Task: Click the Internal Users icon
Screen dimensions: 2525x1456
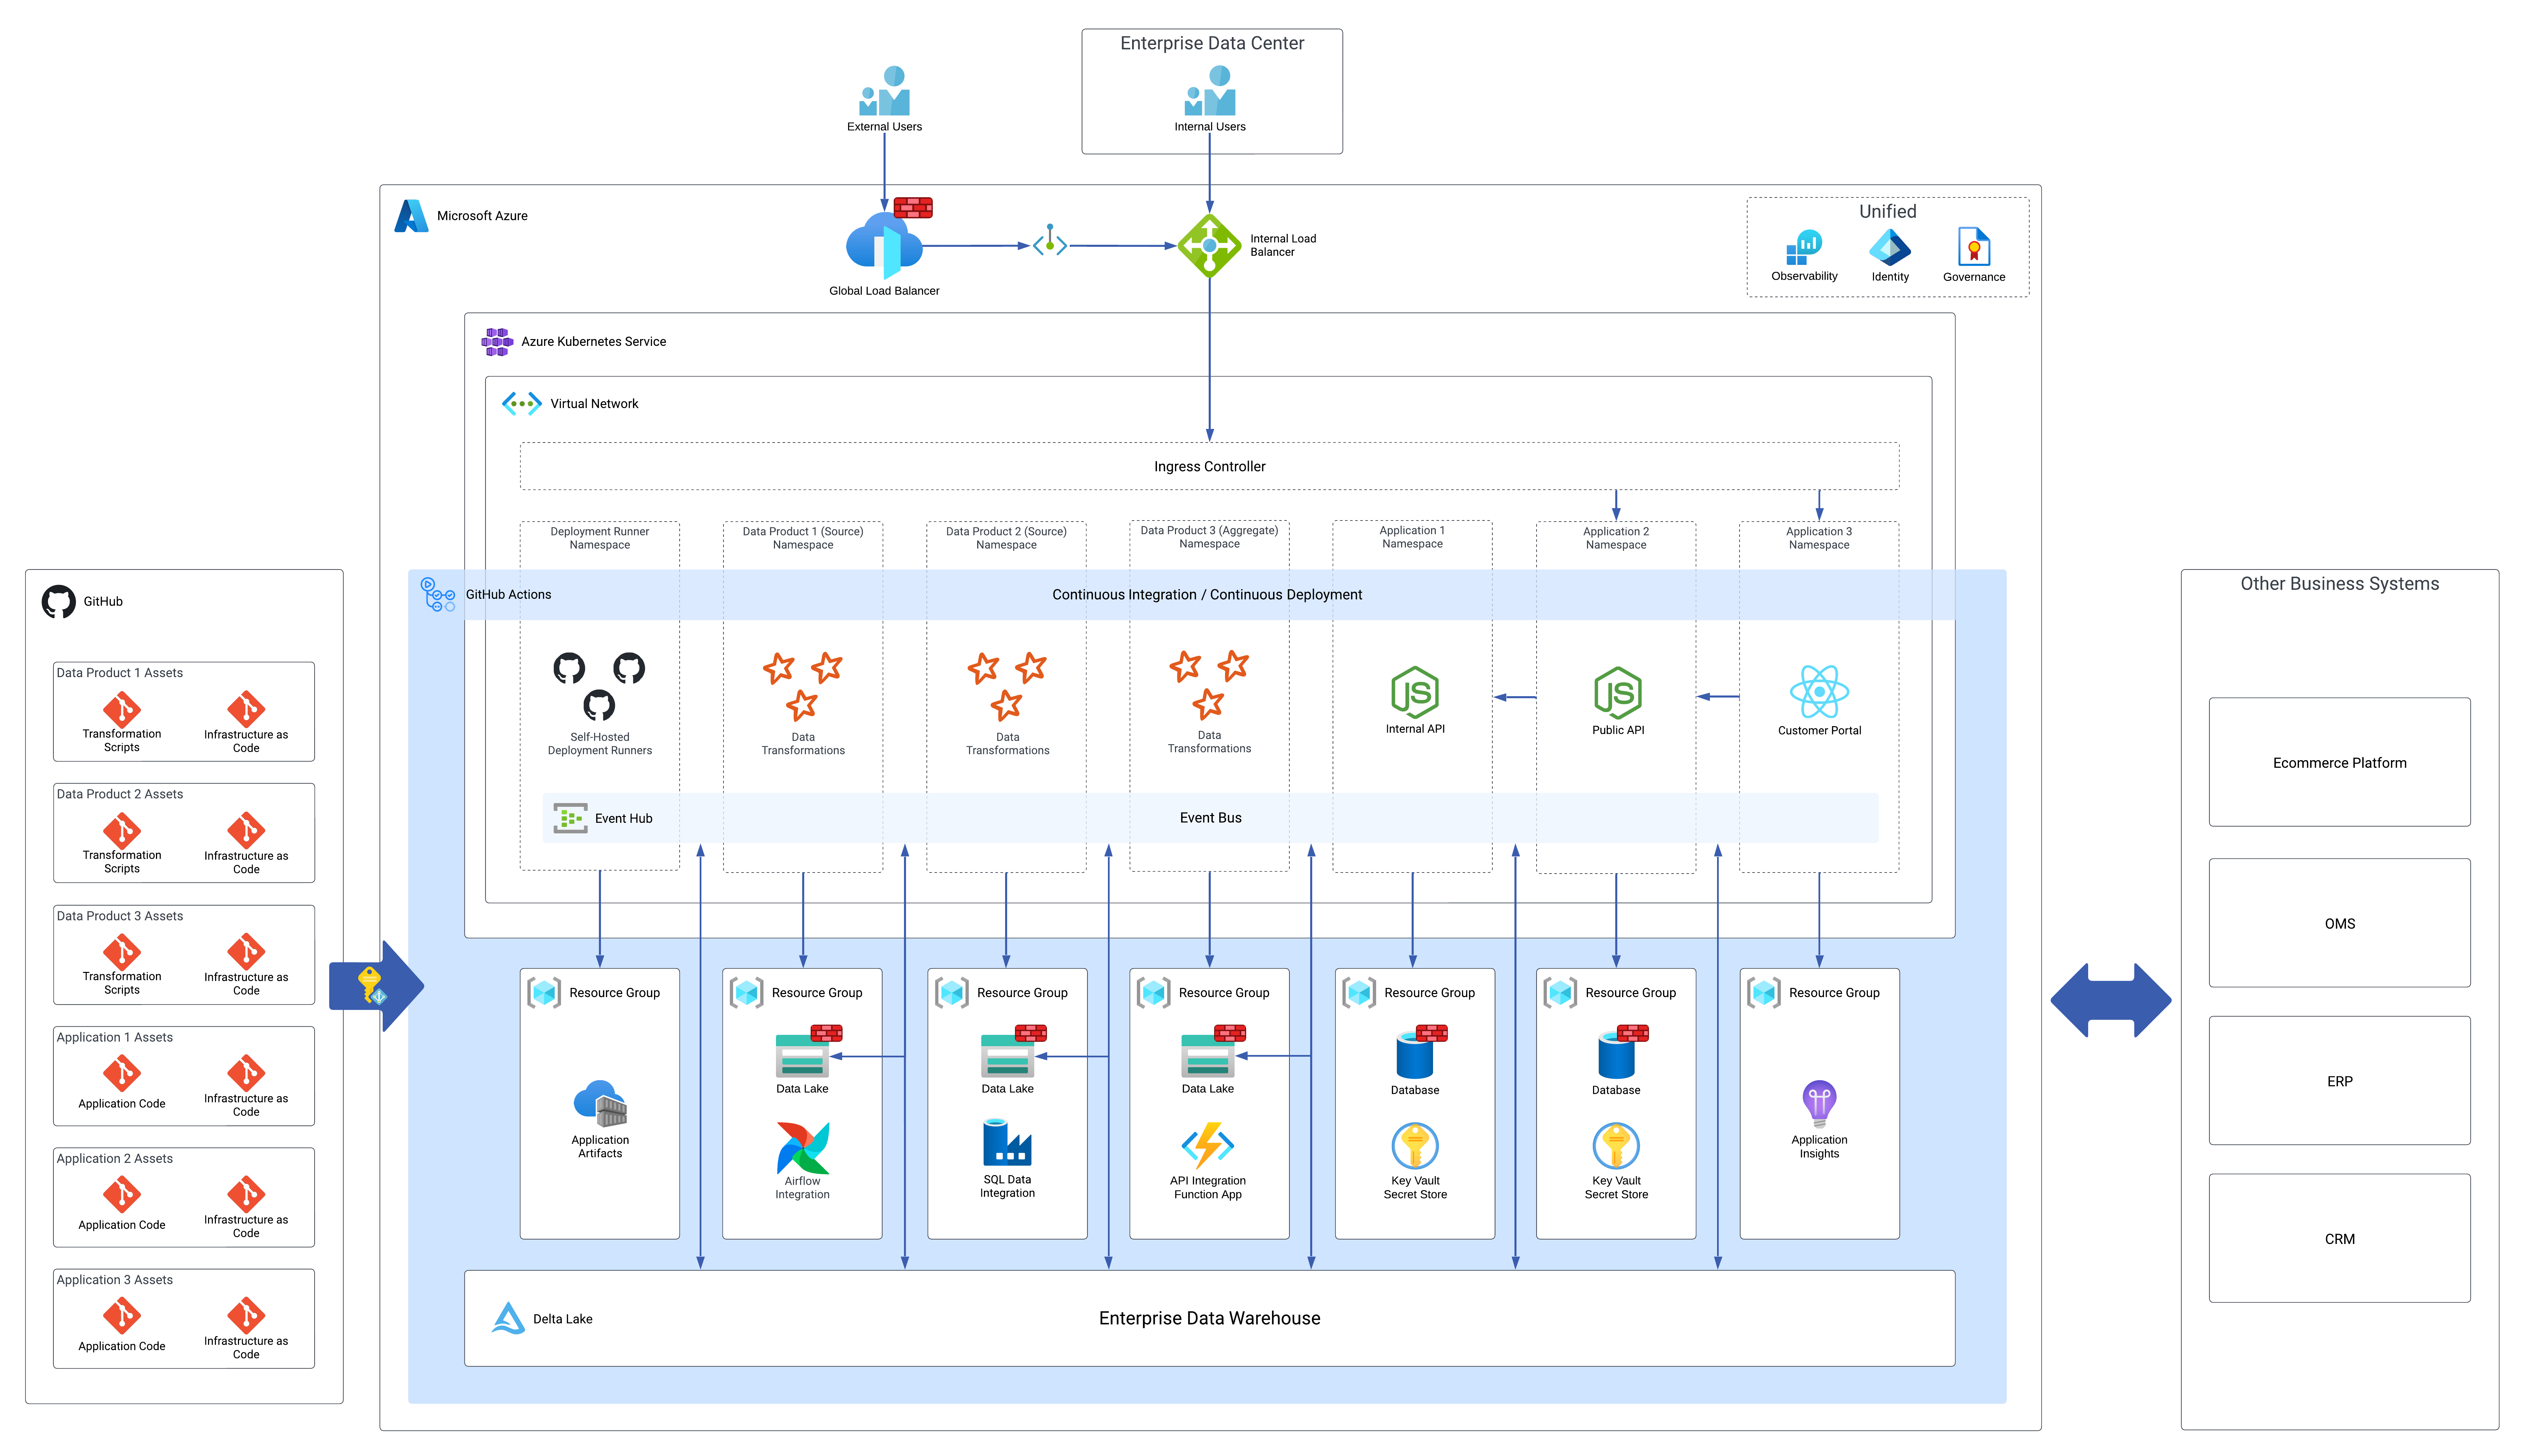Action: [x=1210, y=91]
